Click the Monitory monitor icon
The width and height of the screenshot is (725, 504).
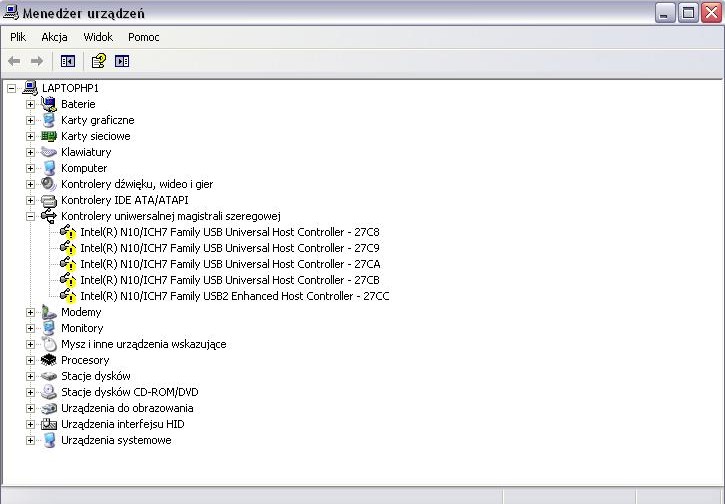[x=49, y=328]
